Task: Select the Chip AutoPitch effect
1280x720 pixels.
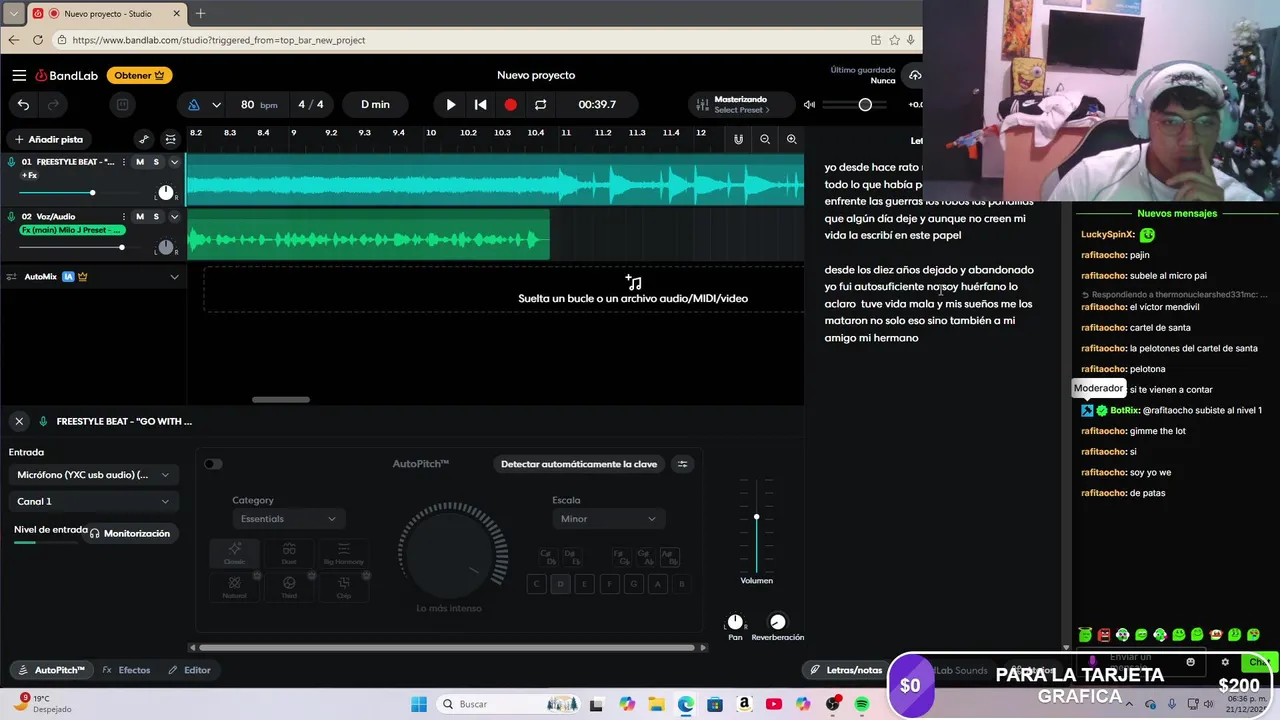Action: 343,587
